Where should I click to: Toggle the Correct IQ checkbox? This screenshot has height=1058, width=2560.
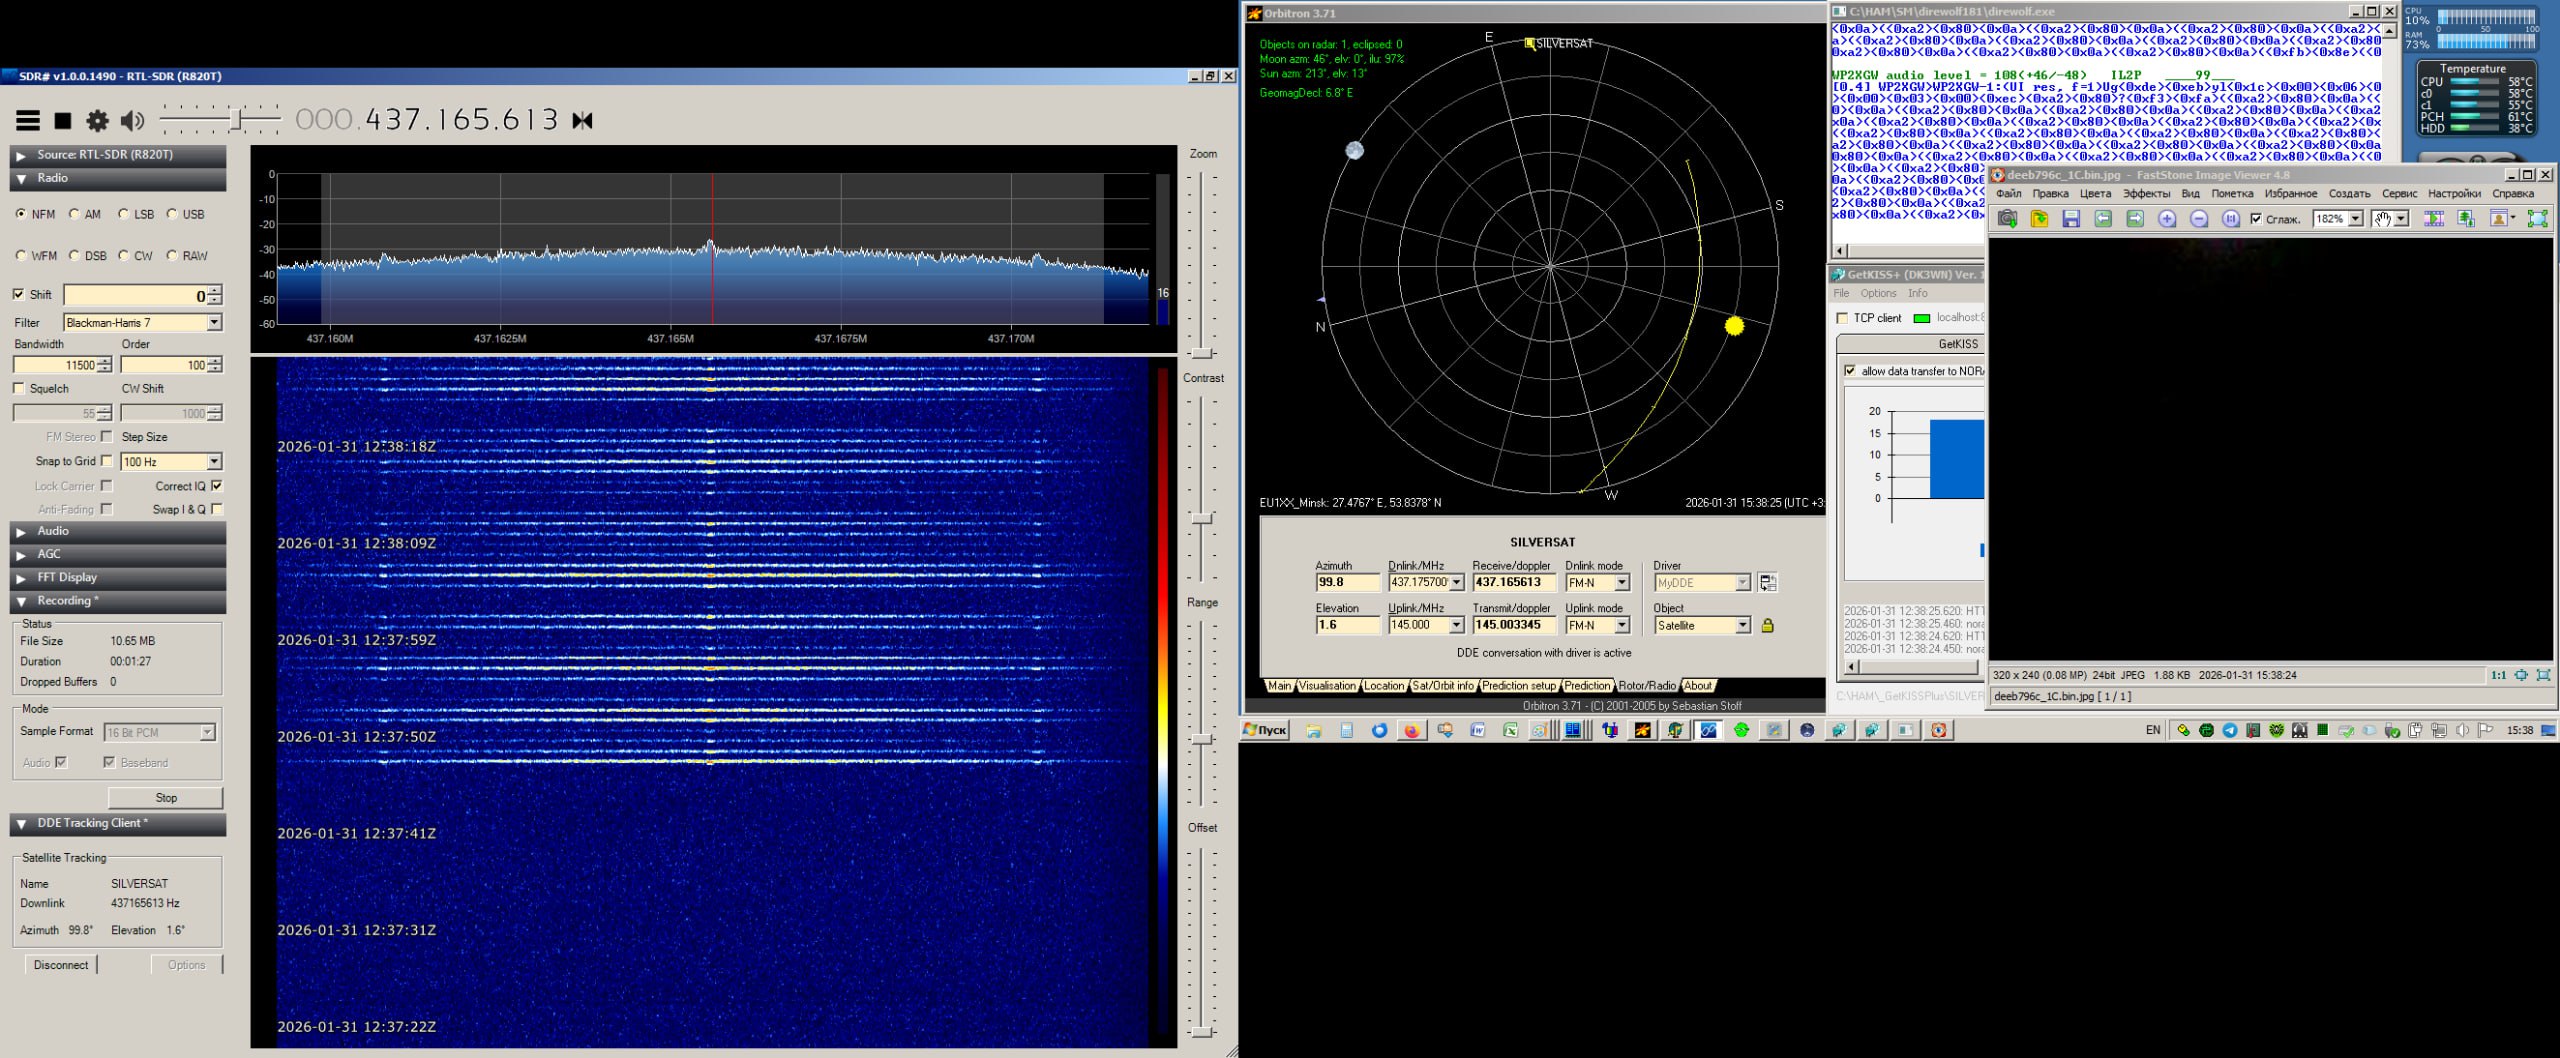[x=217, y=486]
